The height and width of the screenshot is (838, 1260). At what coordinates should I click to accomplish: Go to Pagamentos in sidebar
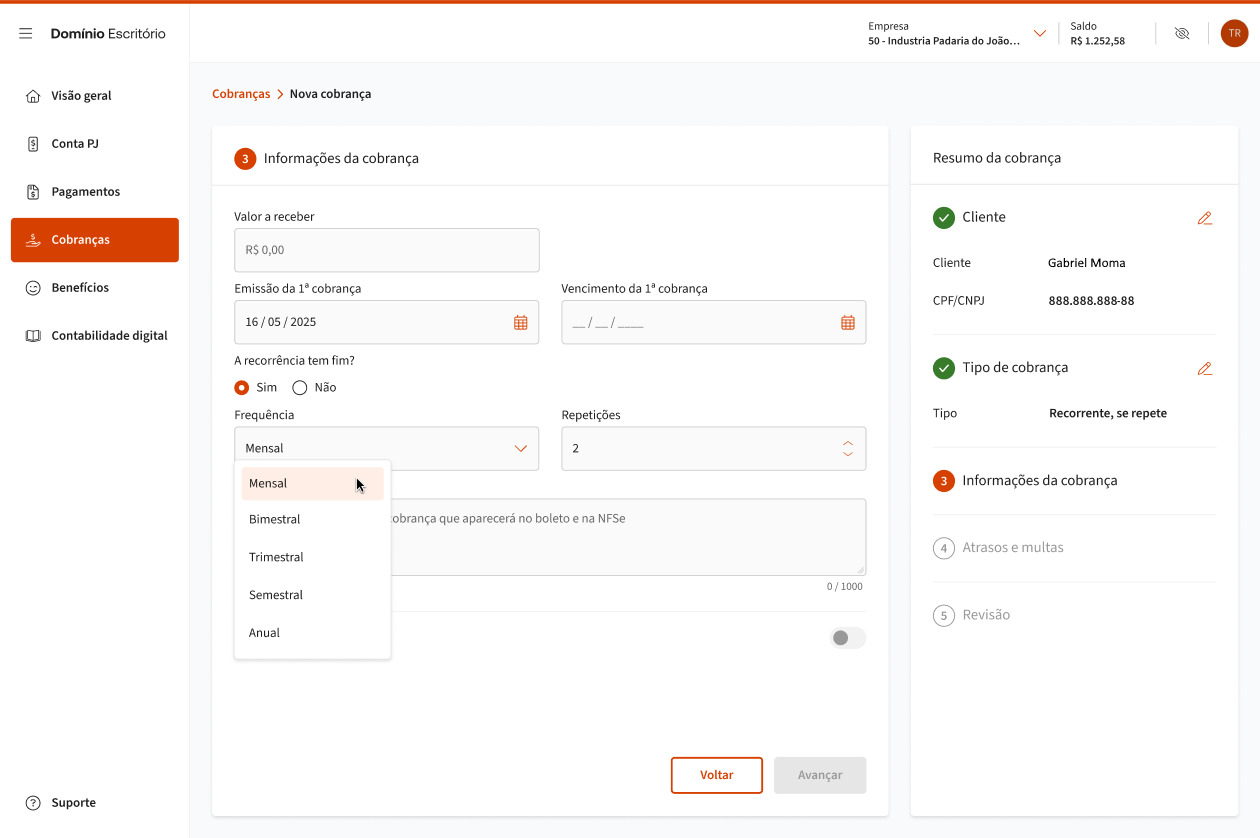point(86,192)
